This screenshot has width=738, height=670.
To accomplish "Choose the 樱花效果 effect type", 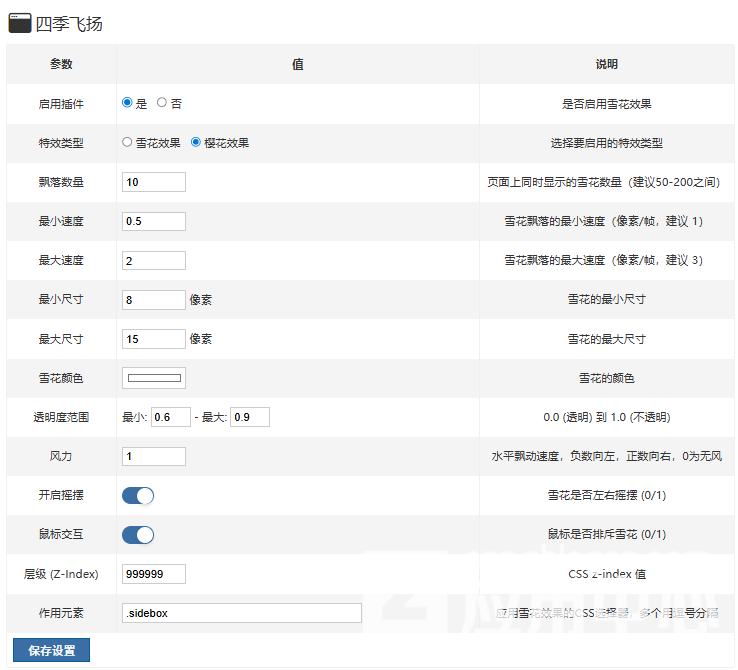I will [x=196, y=142].
